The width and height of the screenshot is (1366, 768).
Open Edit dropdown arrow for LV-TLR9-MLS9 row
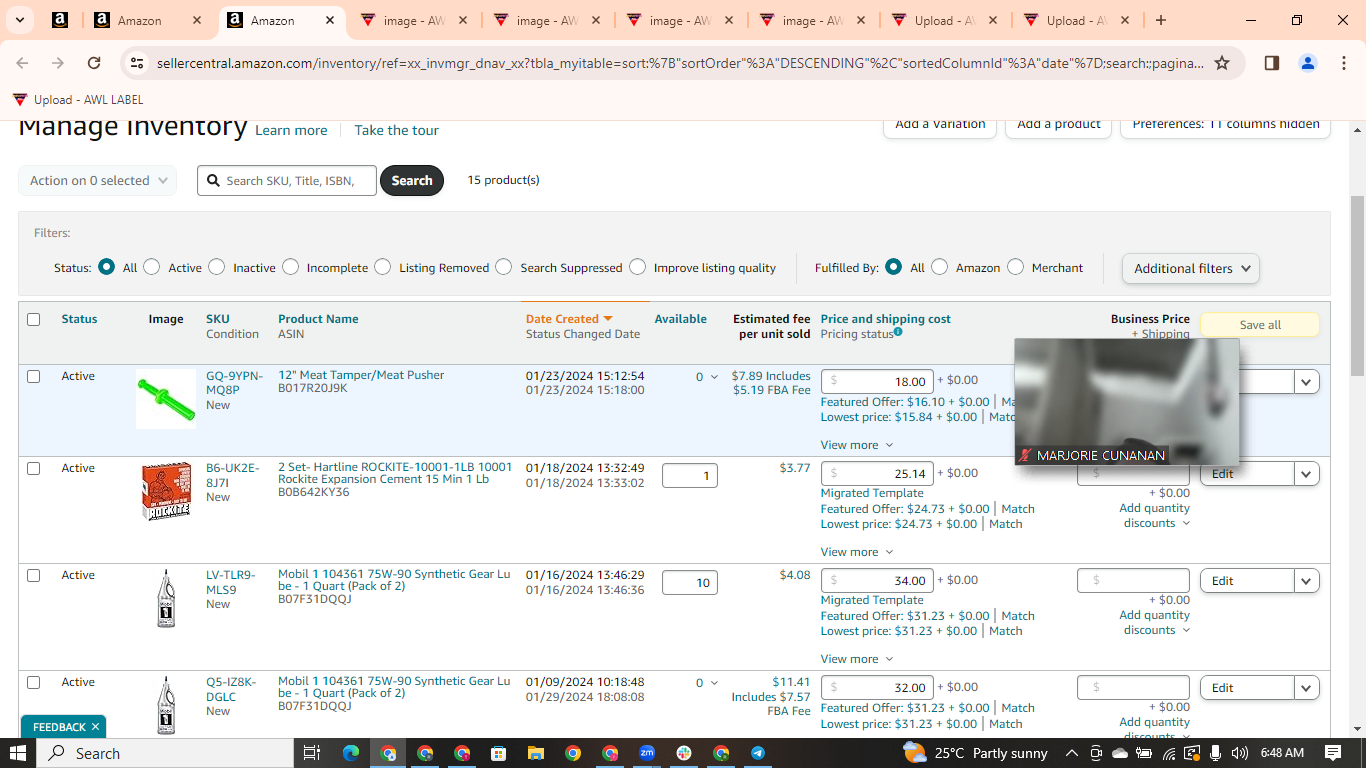1307,581
